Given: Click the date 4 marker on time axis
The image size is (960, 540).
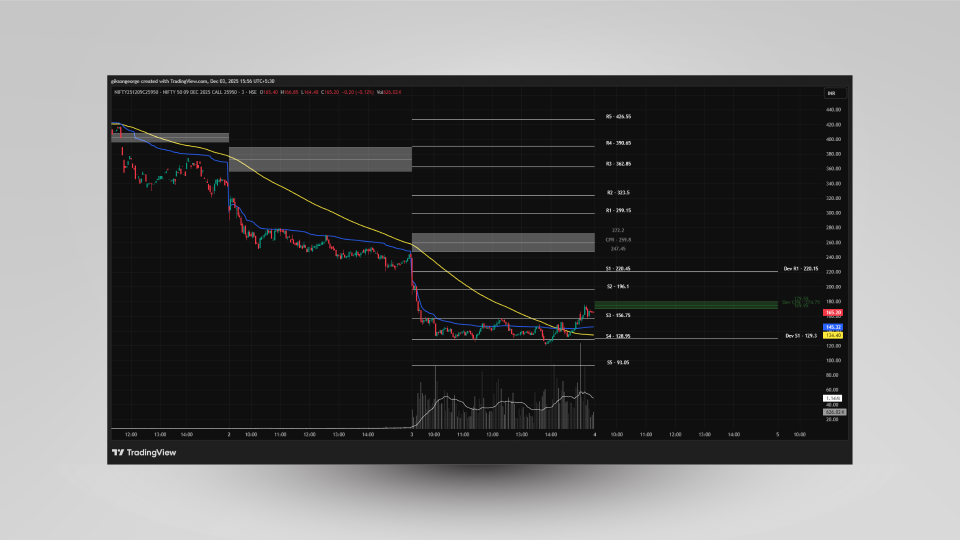Looking at the screenshot, I should point(595,435).
